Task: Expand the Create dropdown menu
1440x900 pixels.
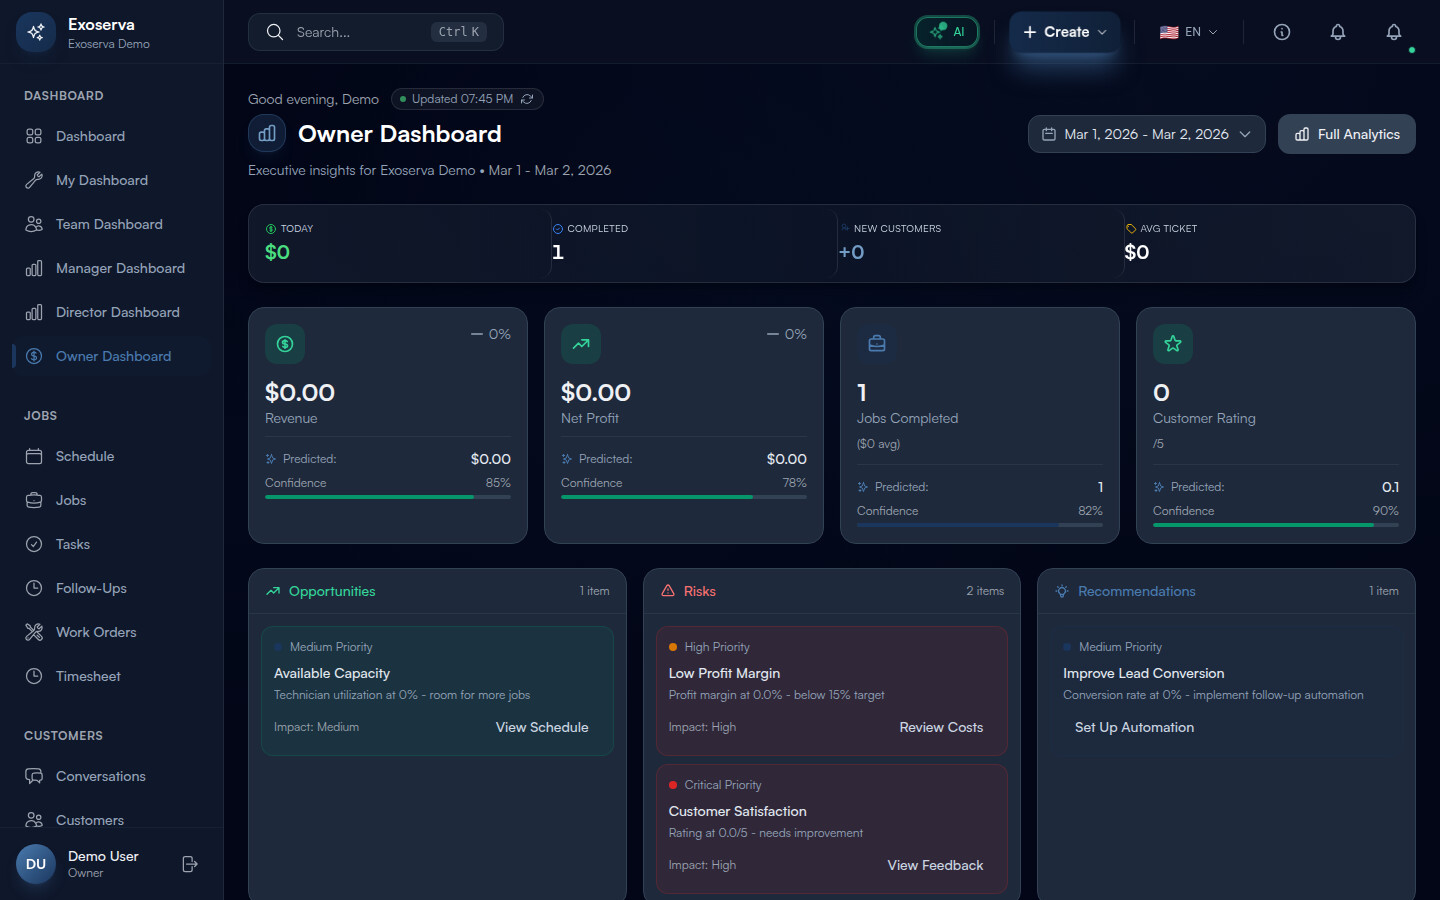Action: (1064, 32)
